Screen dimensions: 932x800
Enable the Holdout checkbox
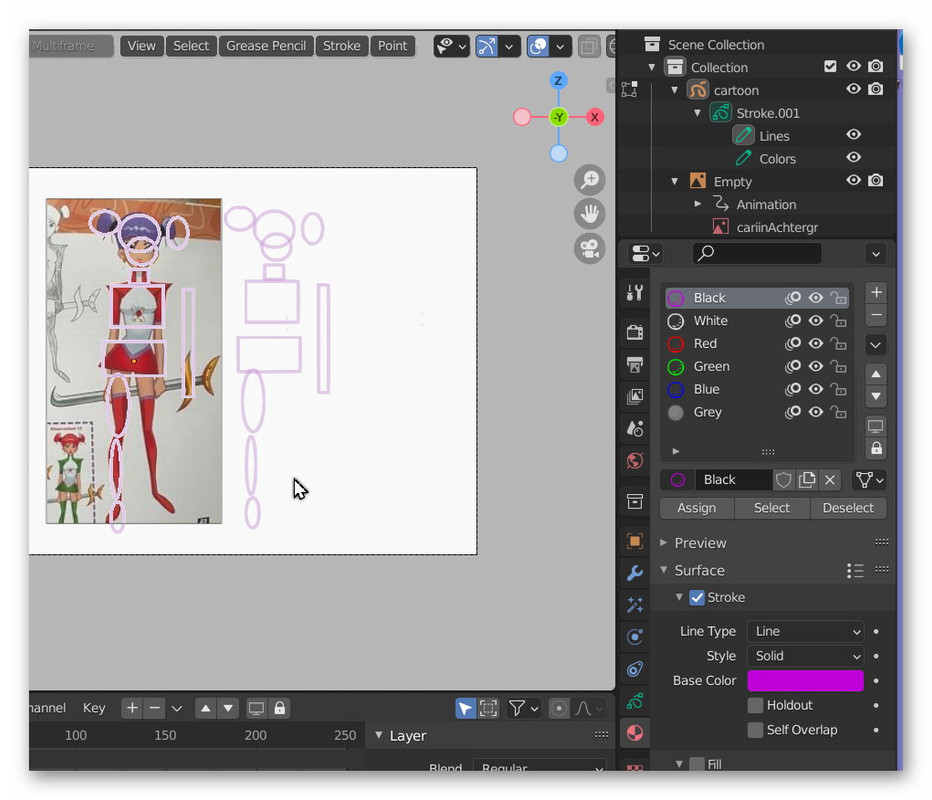point(755,705)
